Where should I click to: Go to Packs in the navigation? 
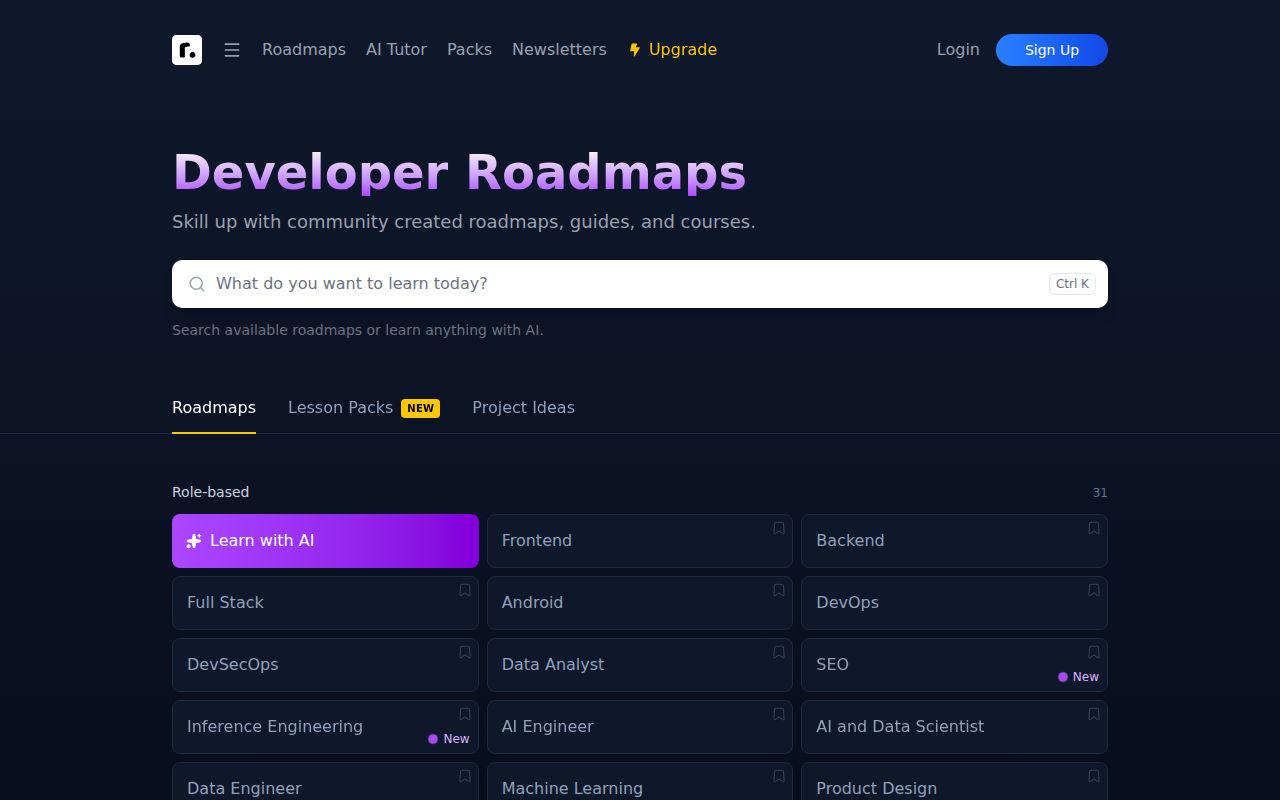coord(469,50)
